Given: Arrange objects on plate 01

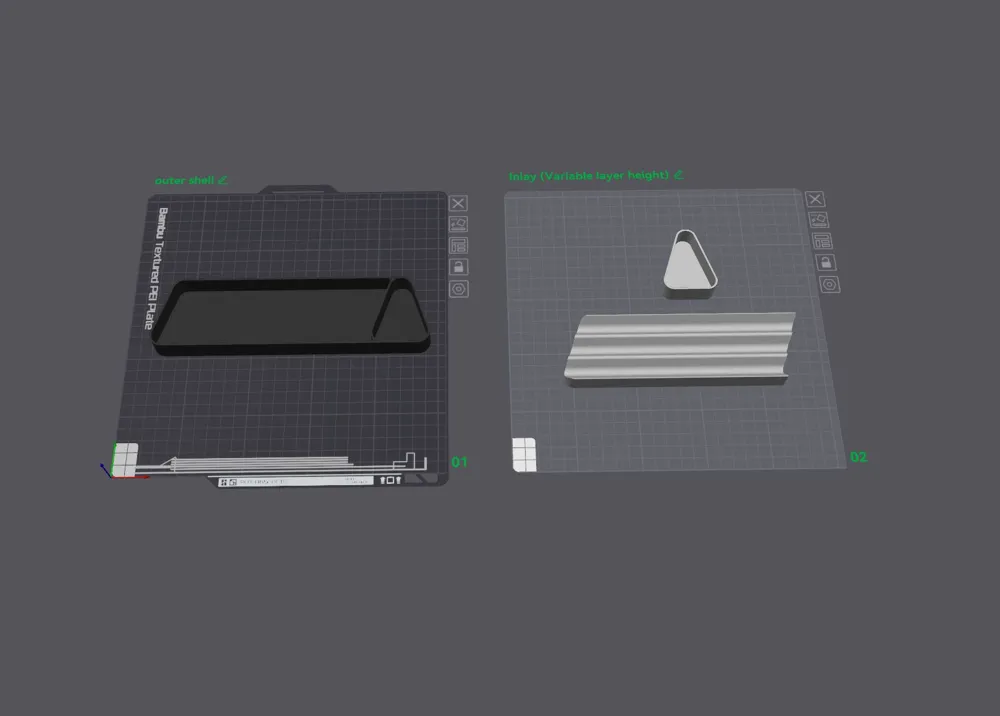Looking at the screenshot, I should pyautogui.click(x=458, y=245).
